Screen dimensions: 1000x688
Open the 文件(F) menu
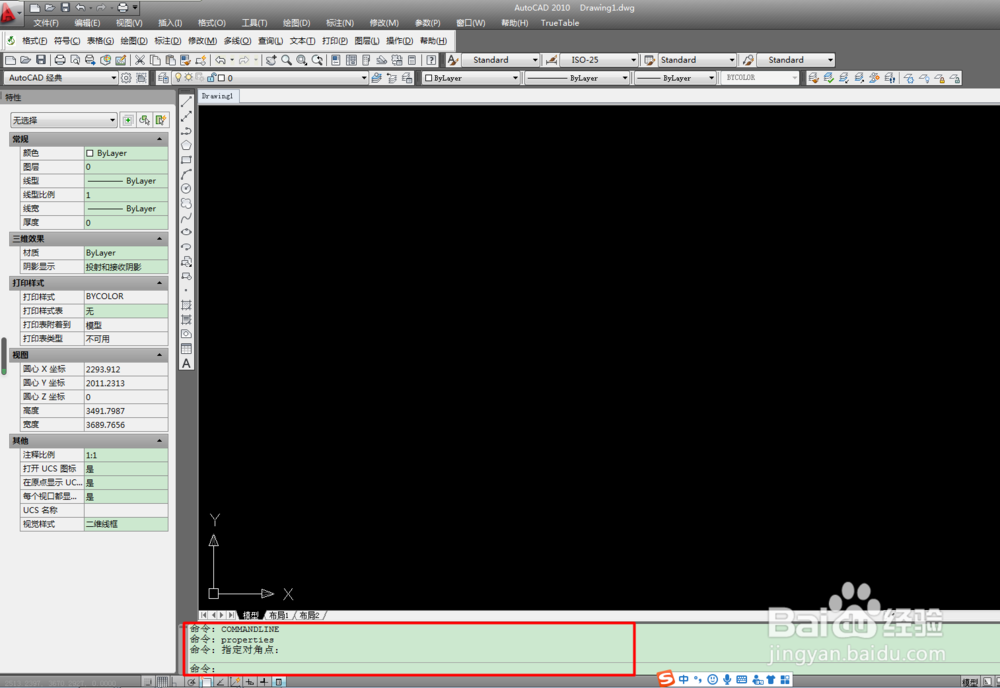[46, 23]
